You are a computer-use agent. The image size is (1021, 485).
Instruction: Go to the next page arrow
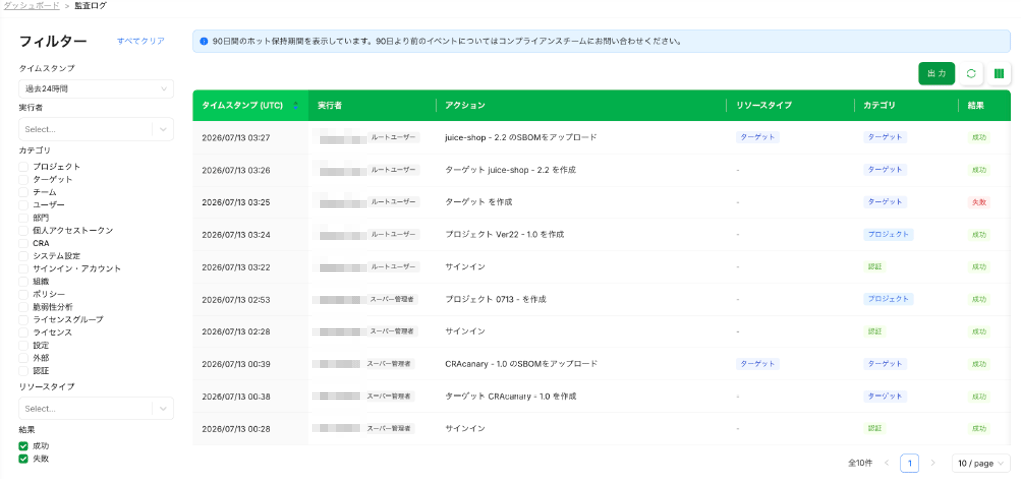pyautogui.click(x=932, y=463)
